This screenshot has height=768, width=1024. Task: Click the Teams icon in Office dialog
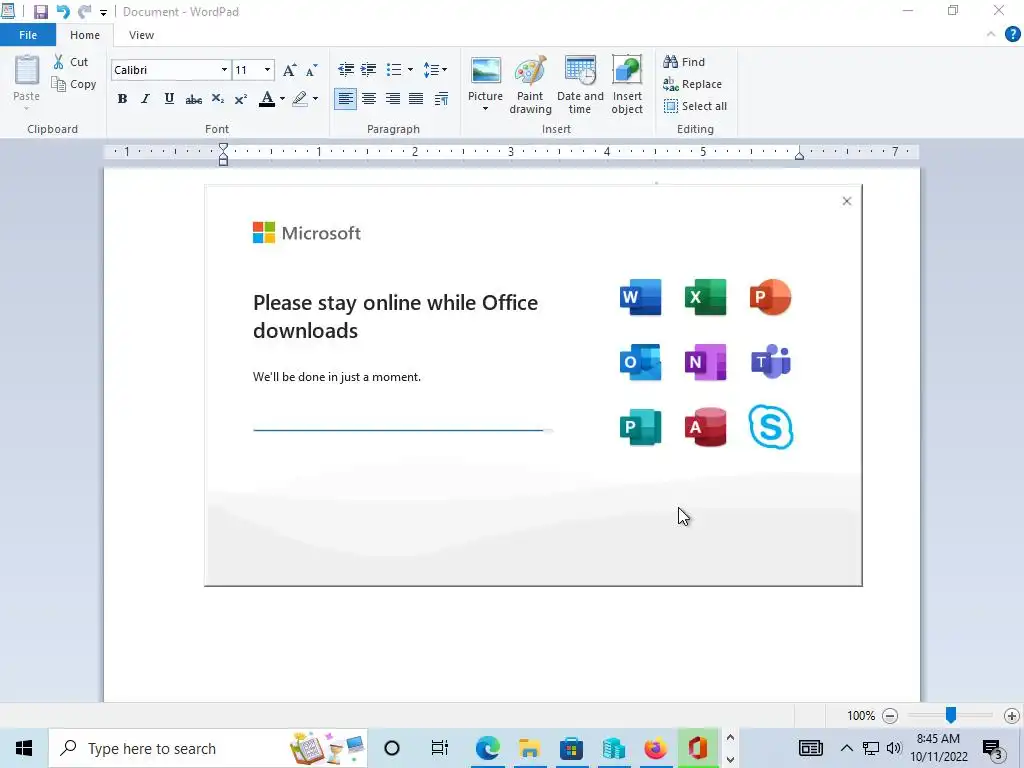coord(771,362)
